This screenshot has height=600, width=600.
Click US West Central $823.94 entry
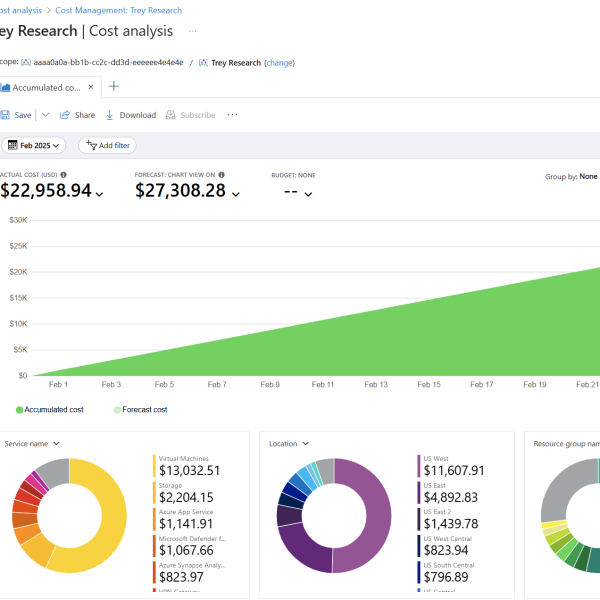pos(445,546)
